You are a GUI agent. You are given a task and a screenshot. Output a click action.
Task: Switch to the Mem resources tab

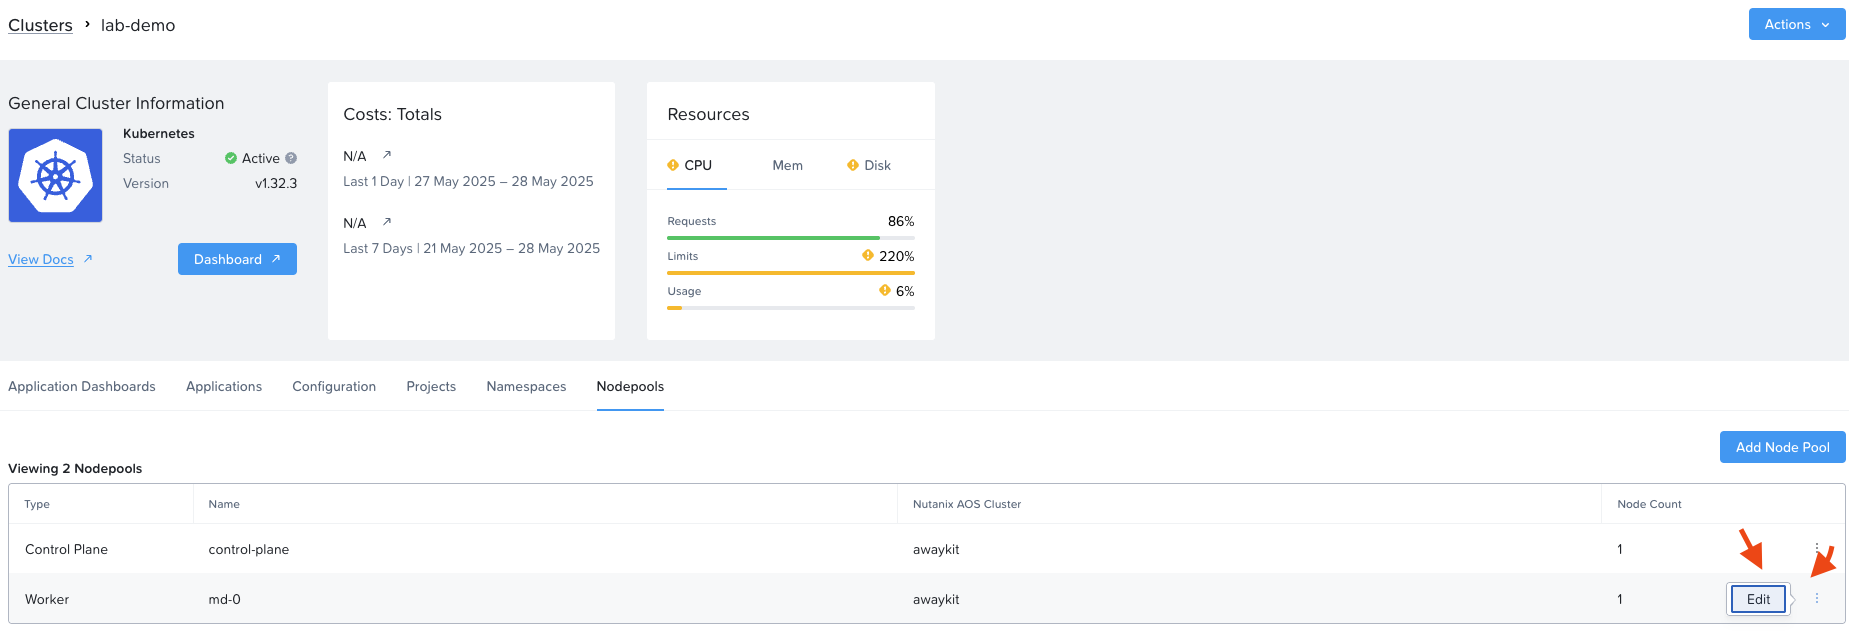click(787, 165)
